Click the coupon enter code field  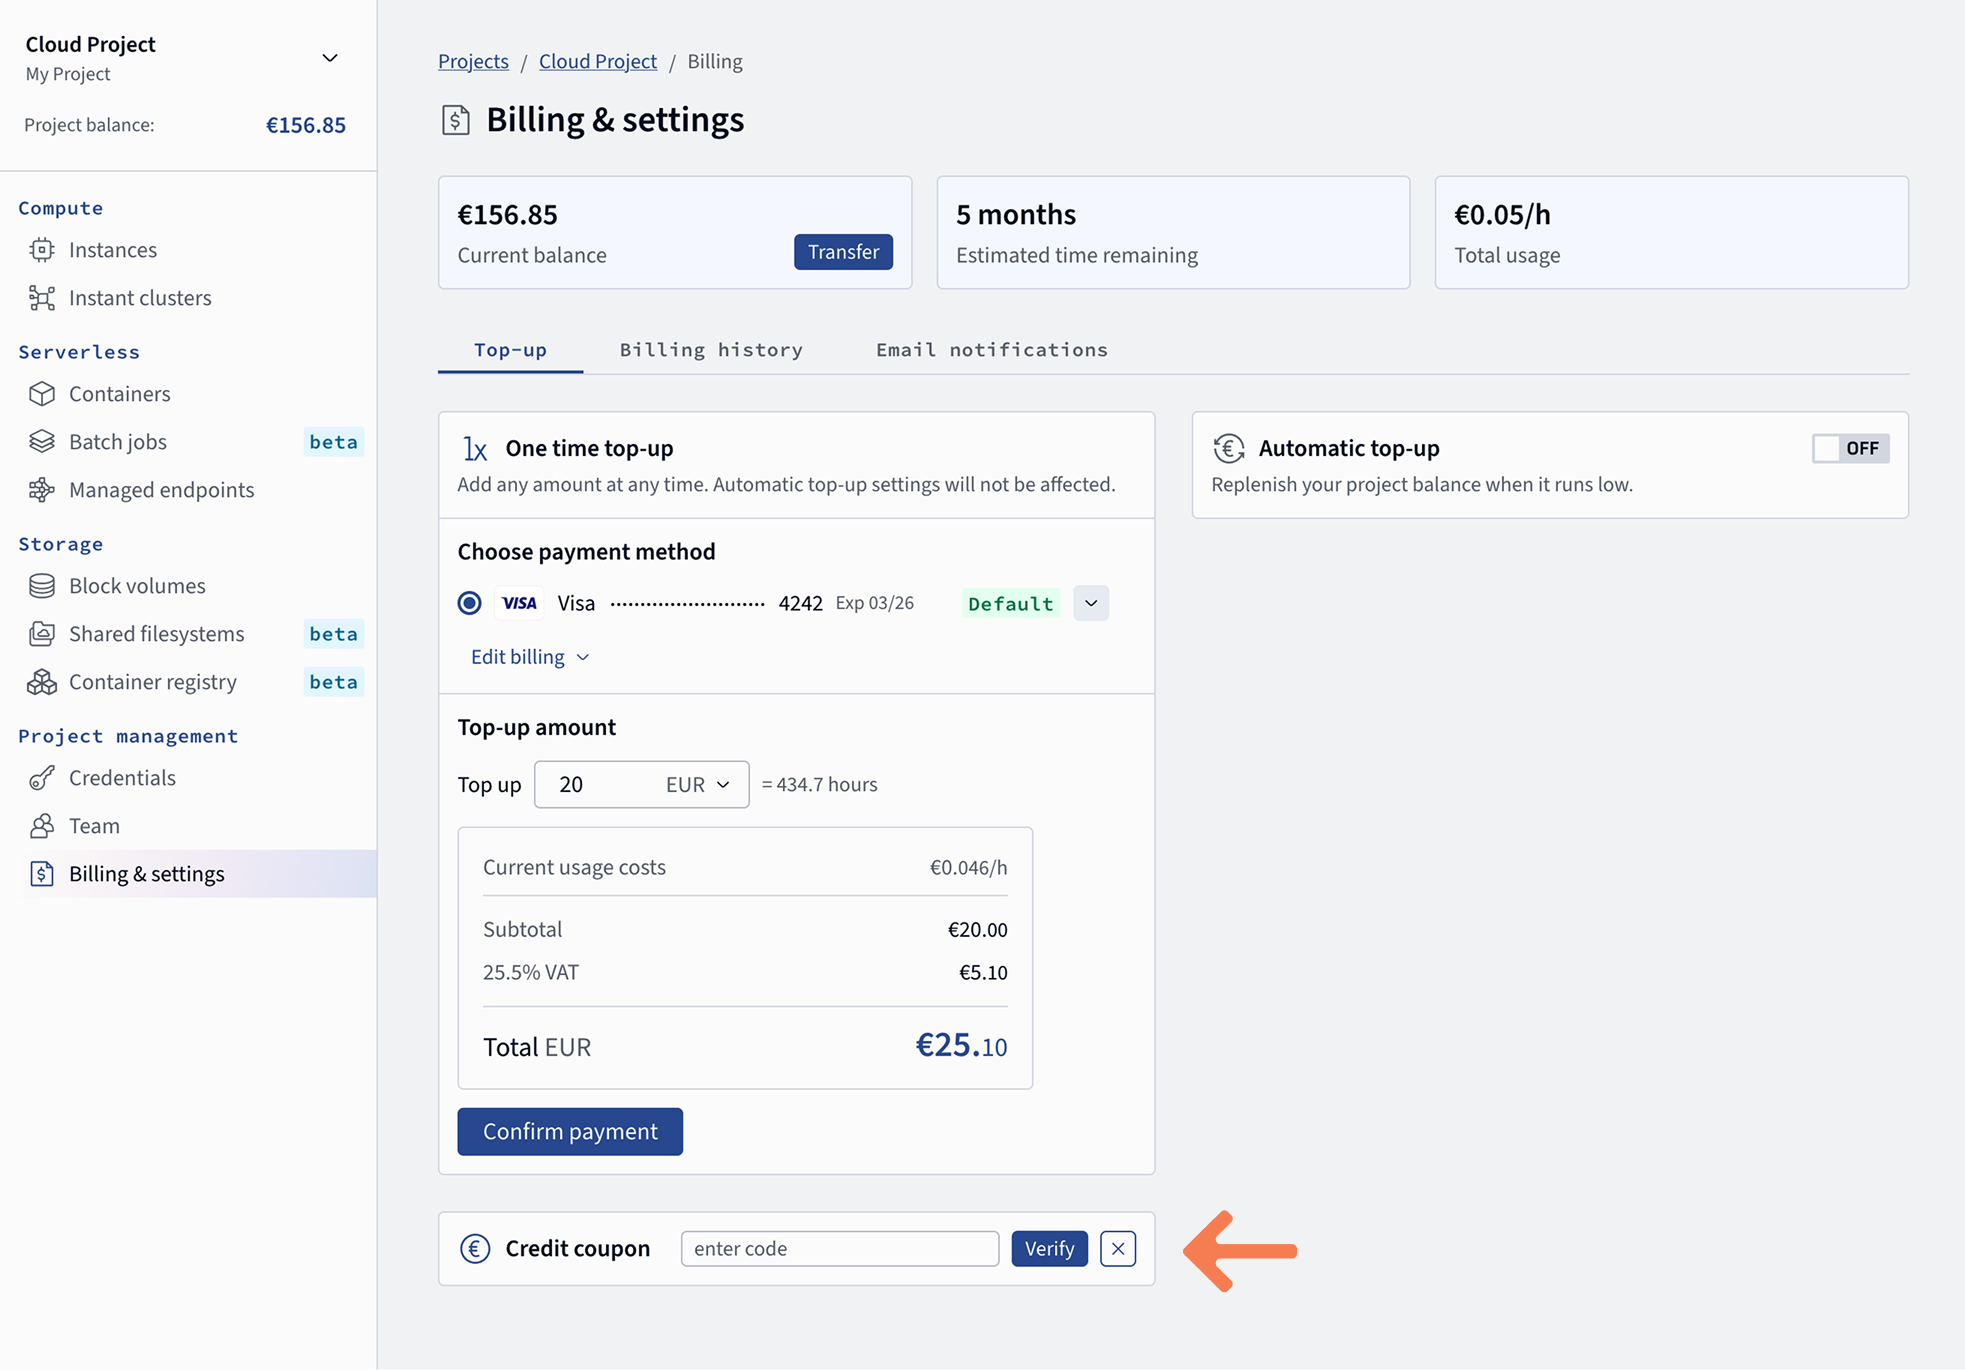point(839,1248)
